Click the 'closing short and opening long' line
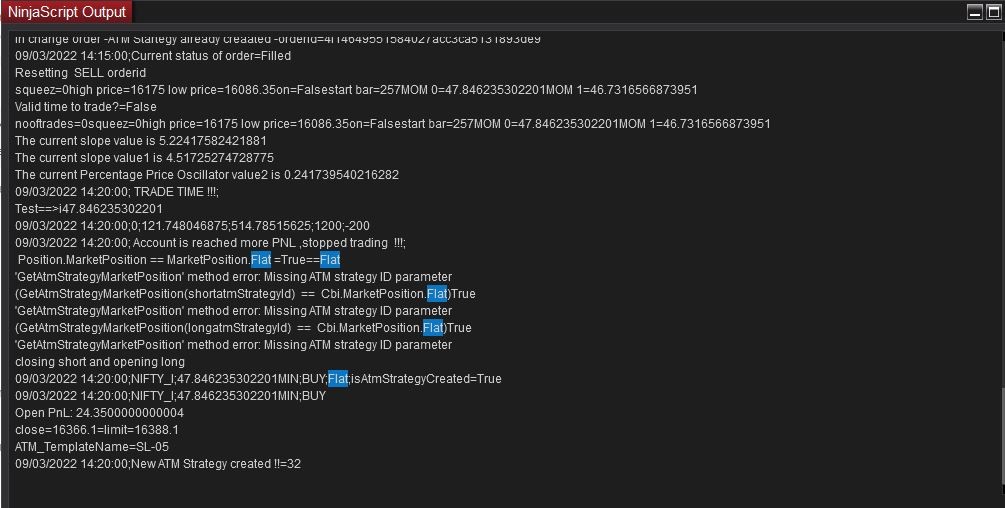 pyautogui.click(x=100, y=362)
